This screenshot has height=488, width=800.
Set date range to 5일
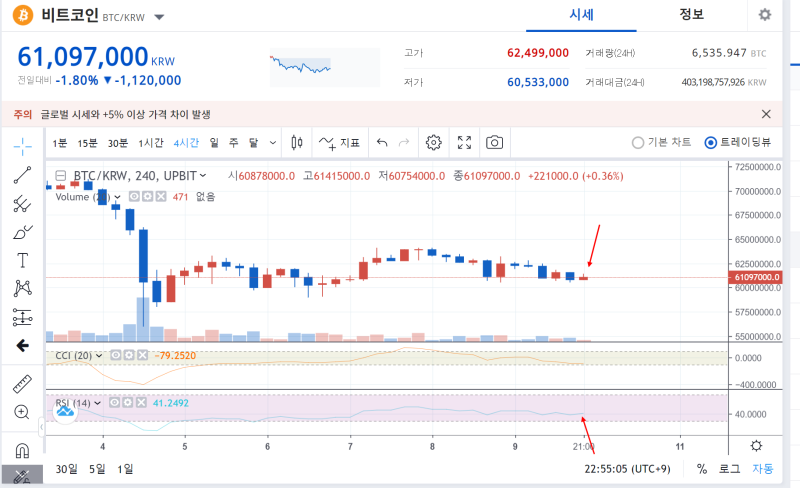pos(97,469)
